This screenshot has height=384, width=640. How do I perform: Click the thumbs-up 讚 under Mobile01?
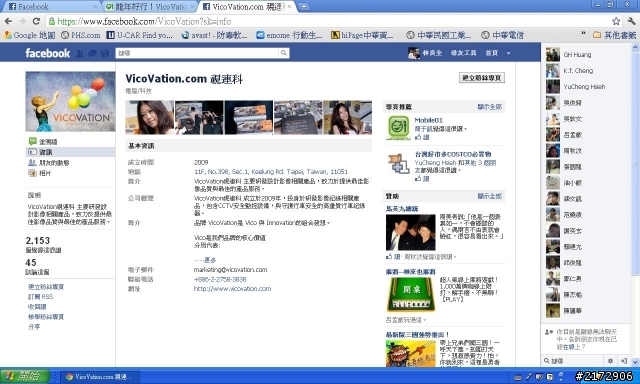pyautogui.click(x=422, y=138)
